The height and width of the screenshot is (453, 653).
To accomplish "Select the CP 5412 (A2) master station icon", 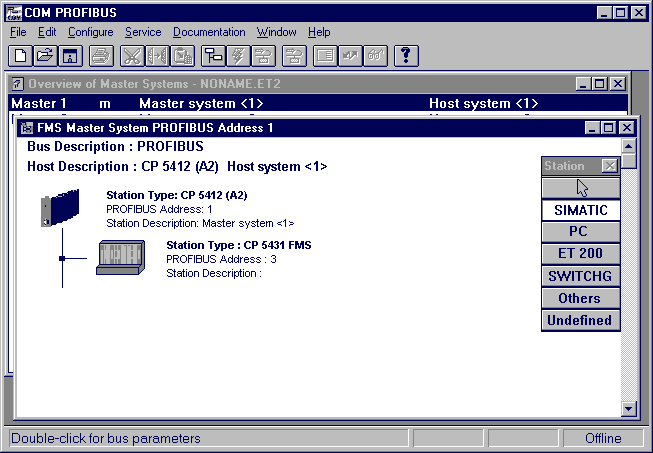I will click(x=60, y=208).
